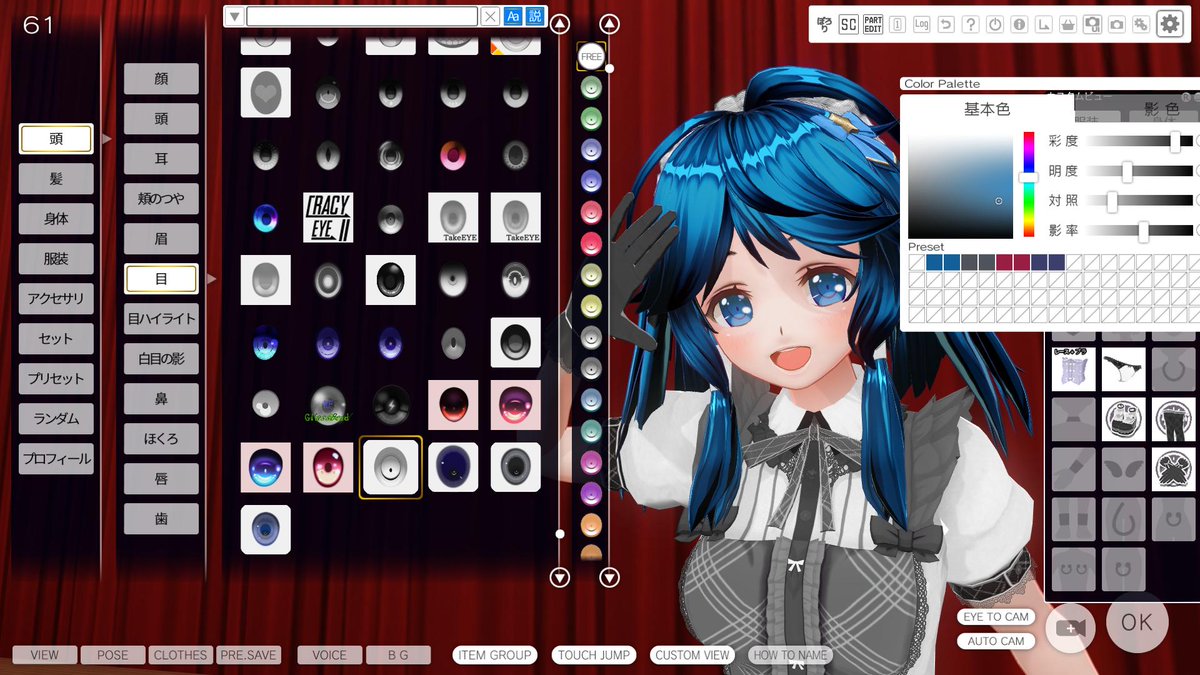Toggle AUTO CAM option
Viewport: 1200px width, 675px height.
pyautogui.click(x=995, y=641)
